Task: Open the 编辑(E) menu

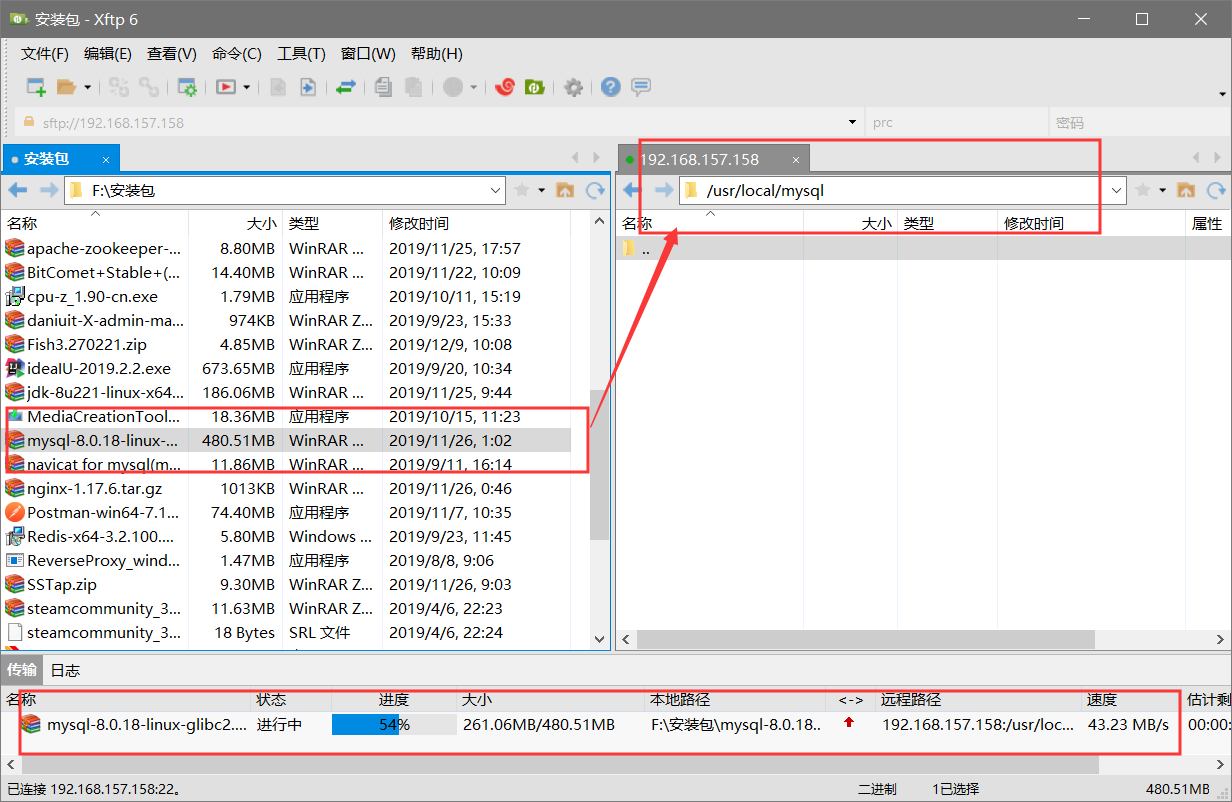Action: pos(108,54)
